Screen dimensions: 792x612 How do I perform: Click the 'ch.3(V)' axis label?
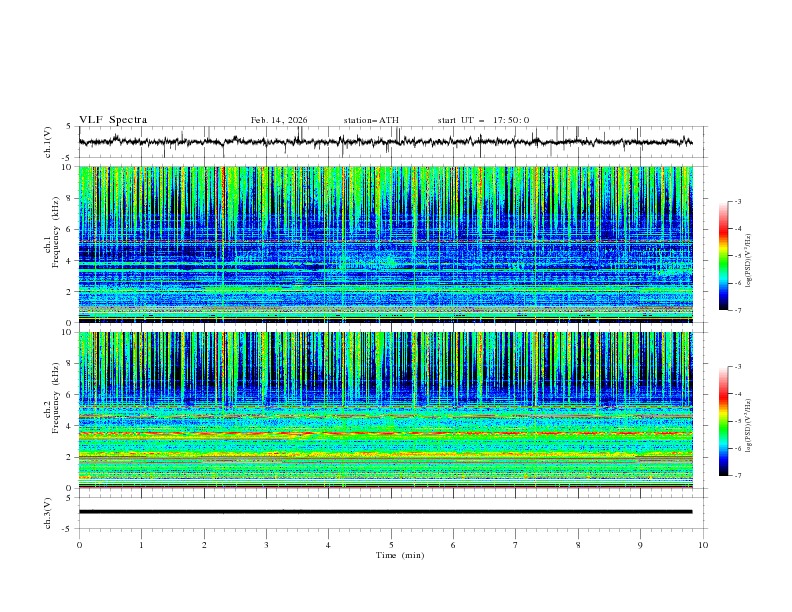(48, 513)
